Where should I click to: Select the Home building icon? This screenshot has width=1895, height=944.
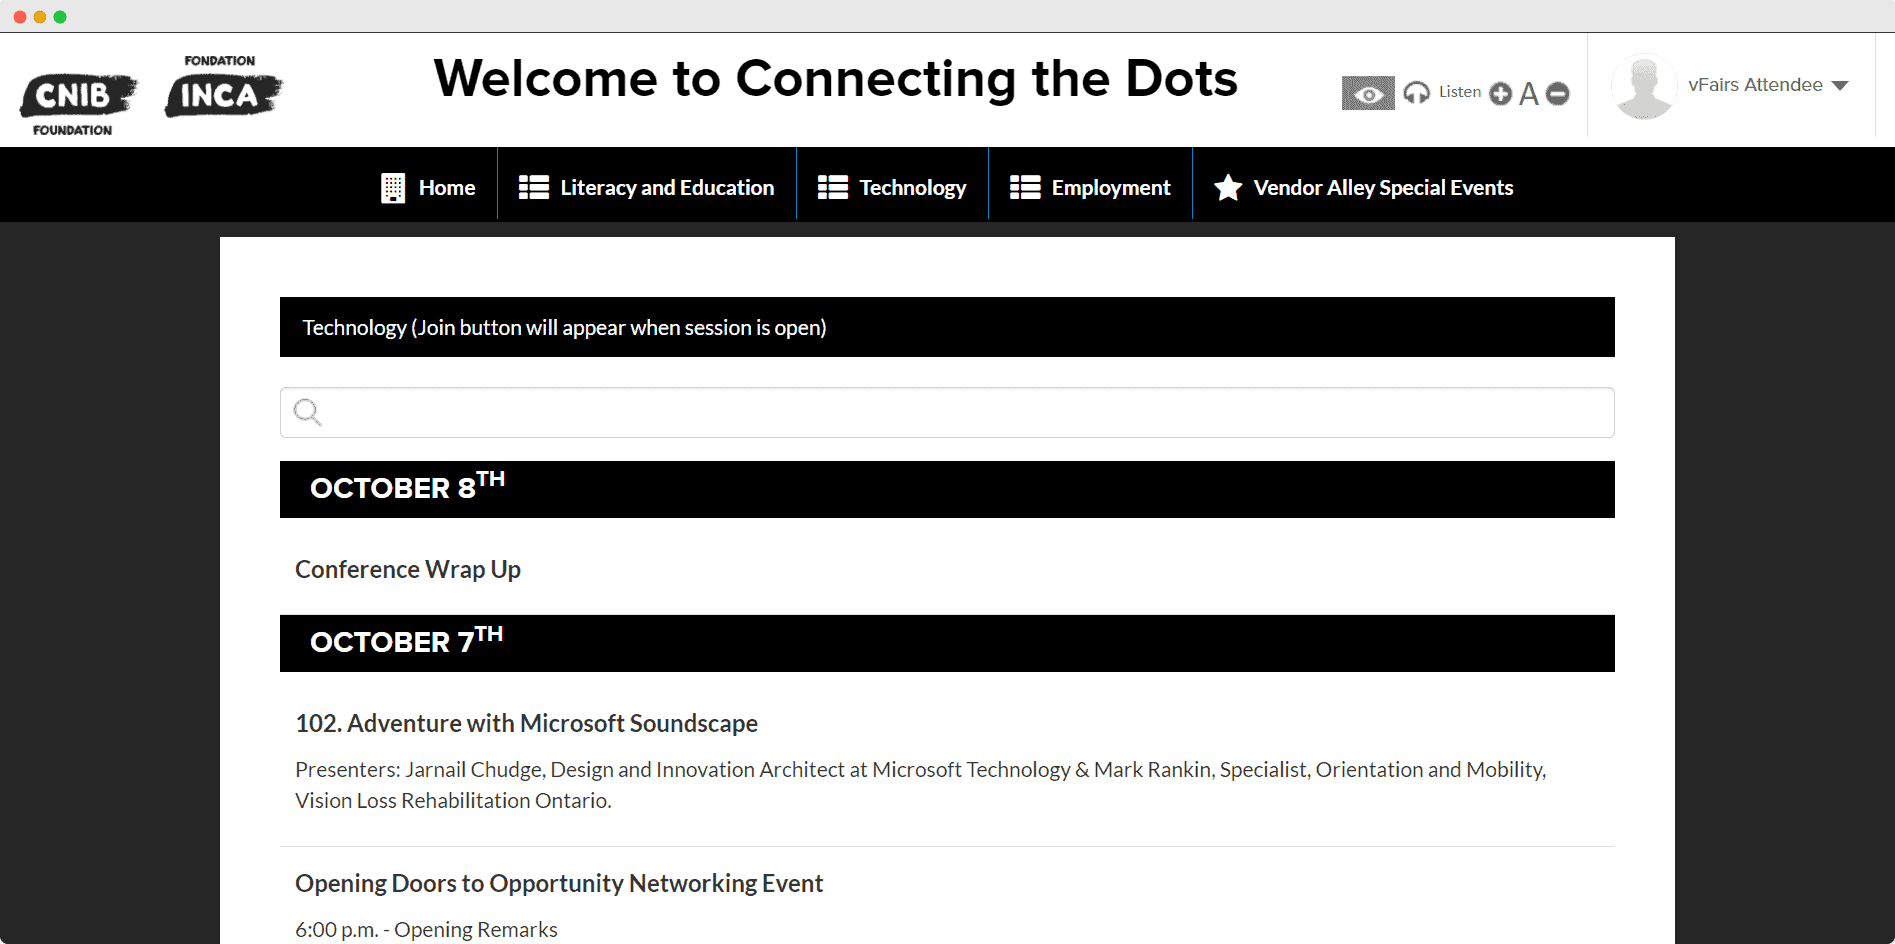pyautogui.click(x=392, y=186)
